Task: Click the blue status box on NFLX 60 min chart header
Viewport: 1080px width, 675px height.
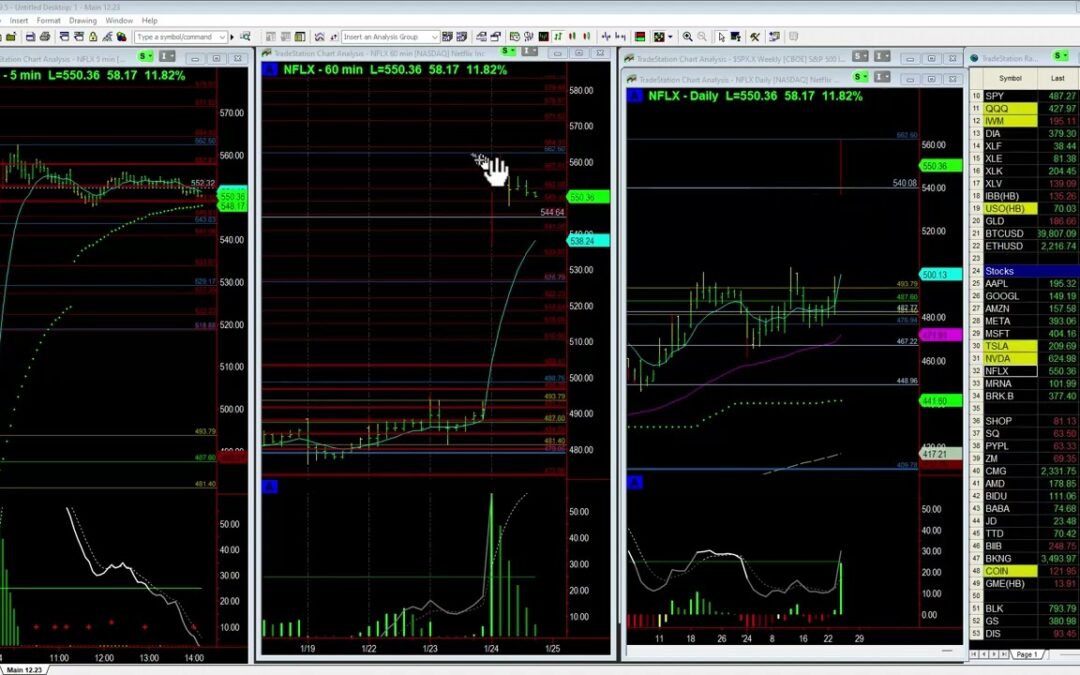Action: tap(270, 70)
